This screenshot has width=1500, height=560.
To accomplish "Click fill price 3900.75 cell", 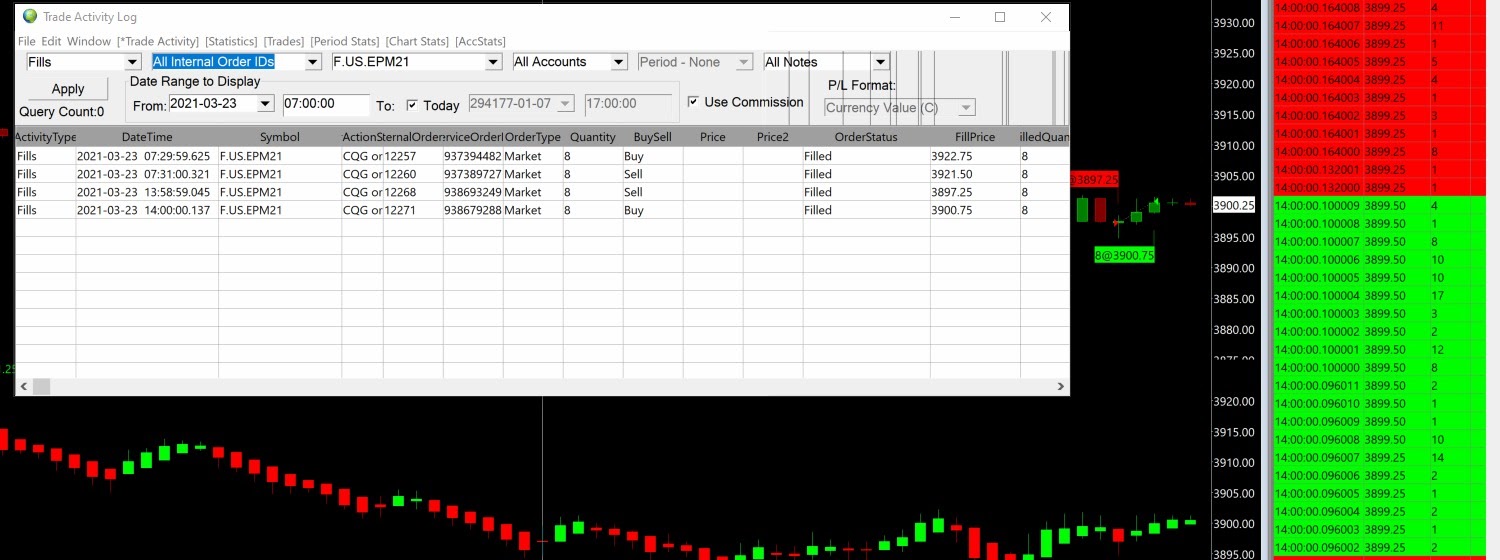I will tap(974, 210).
